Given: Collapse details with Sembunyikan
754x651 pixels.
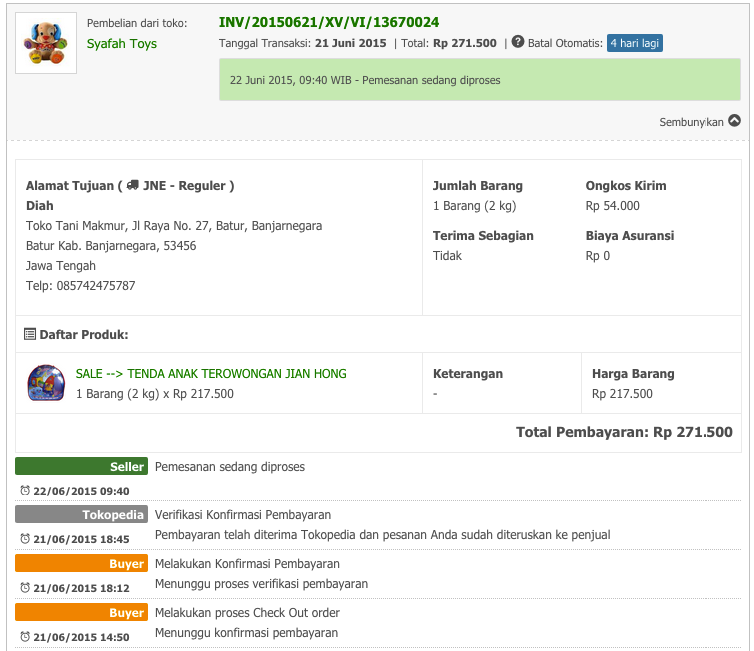Looking at the screenshot, I should (691, 122).
